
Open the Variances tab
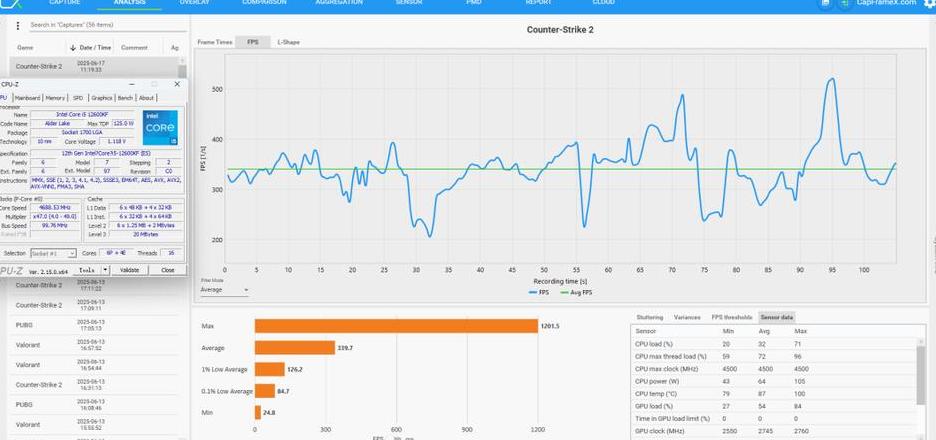[x=686, y=318]
